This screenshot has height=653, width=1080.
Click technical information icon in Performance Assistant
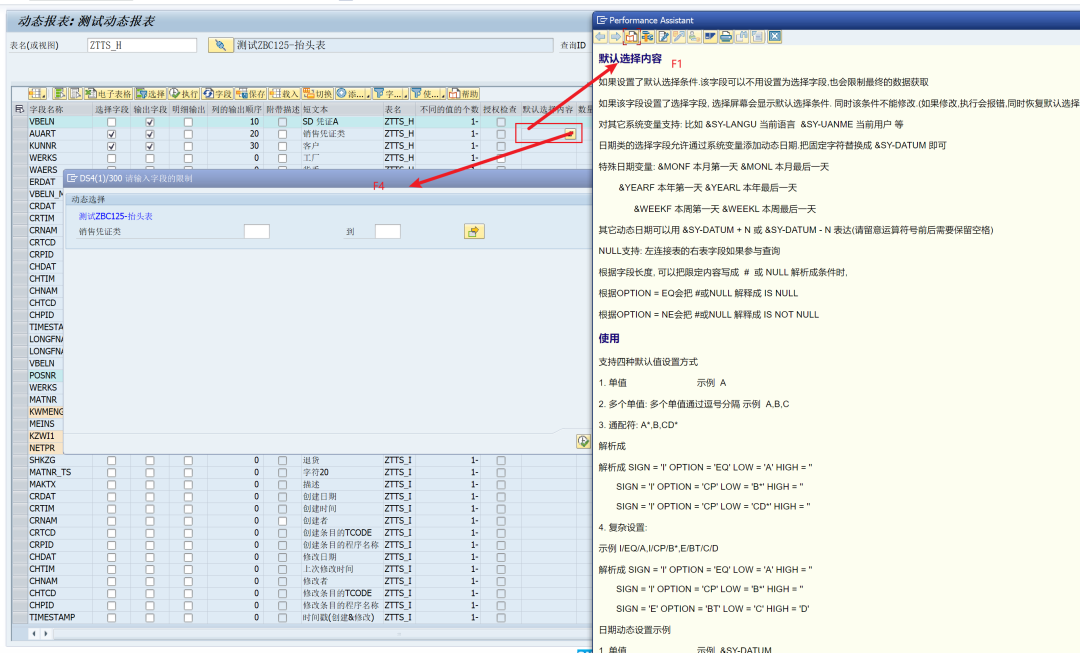click(x=647, y=37)
